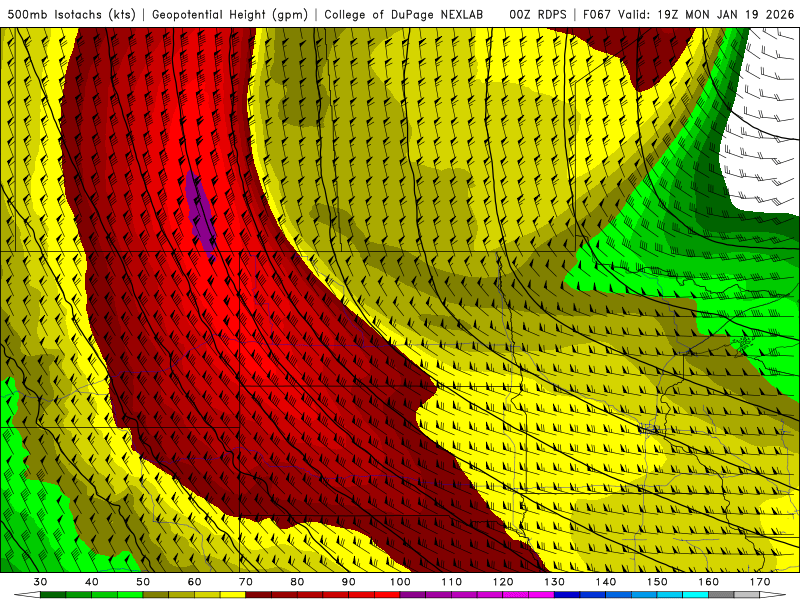Click the purple wind maximum on the map
This screenshot has height=600, width=800.
200,212
